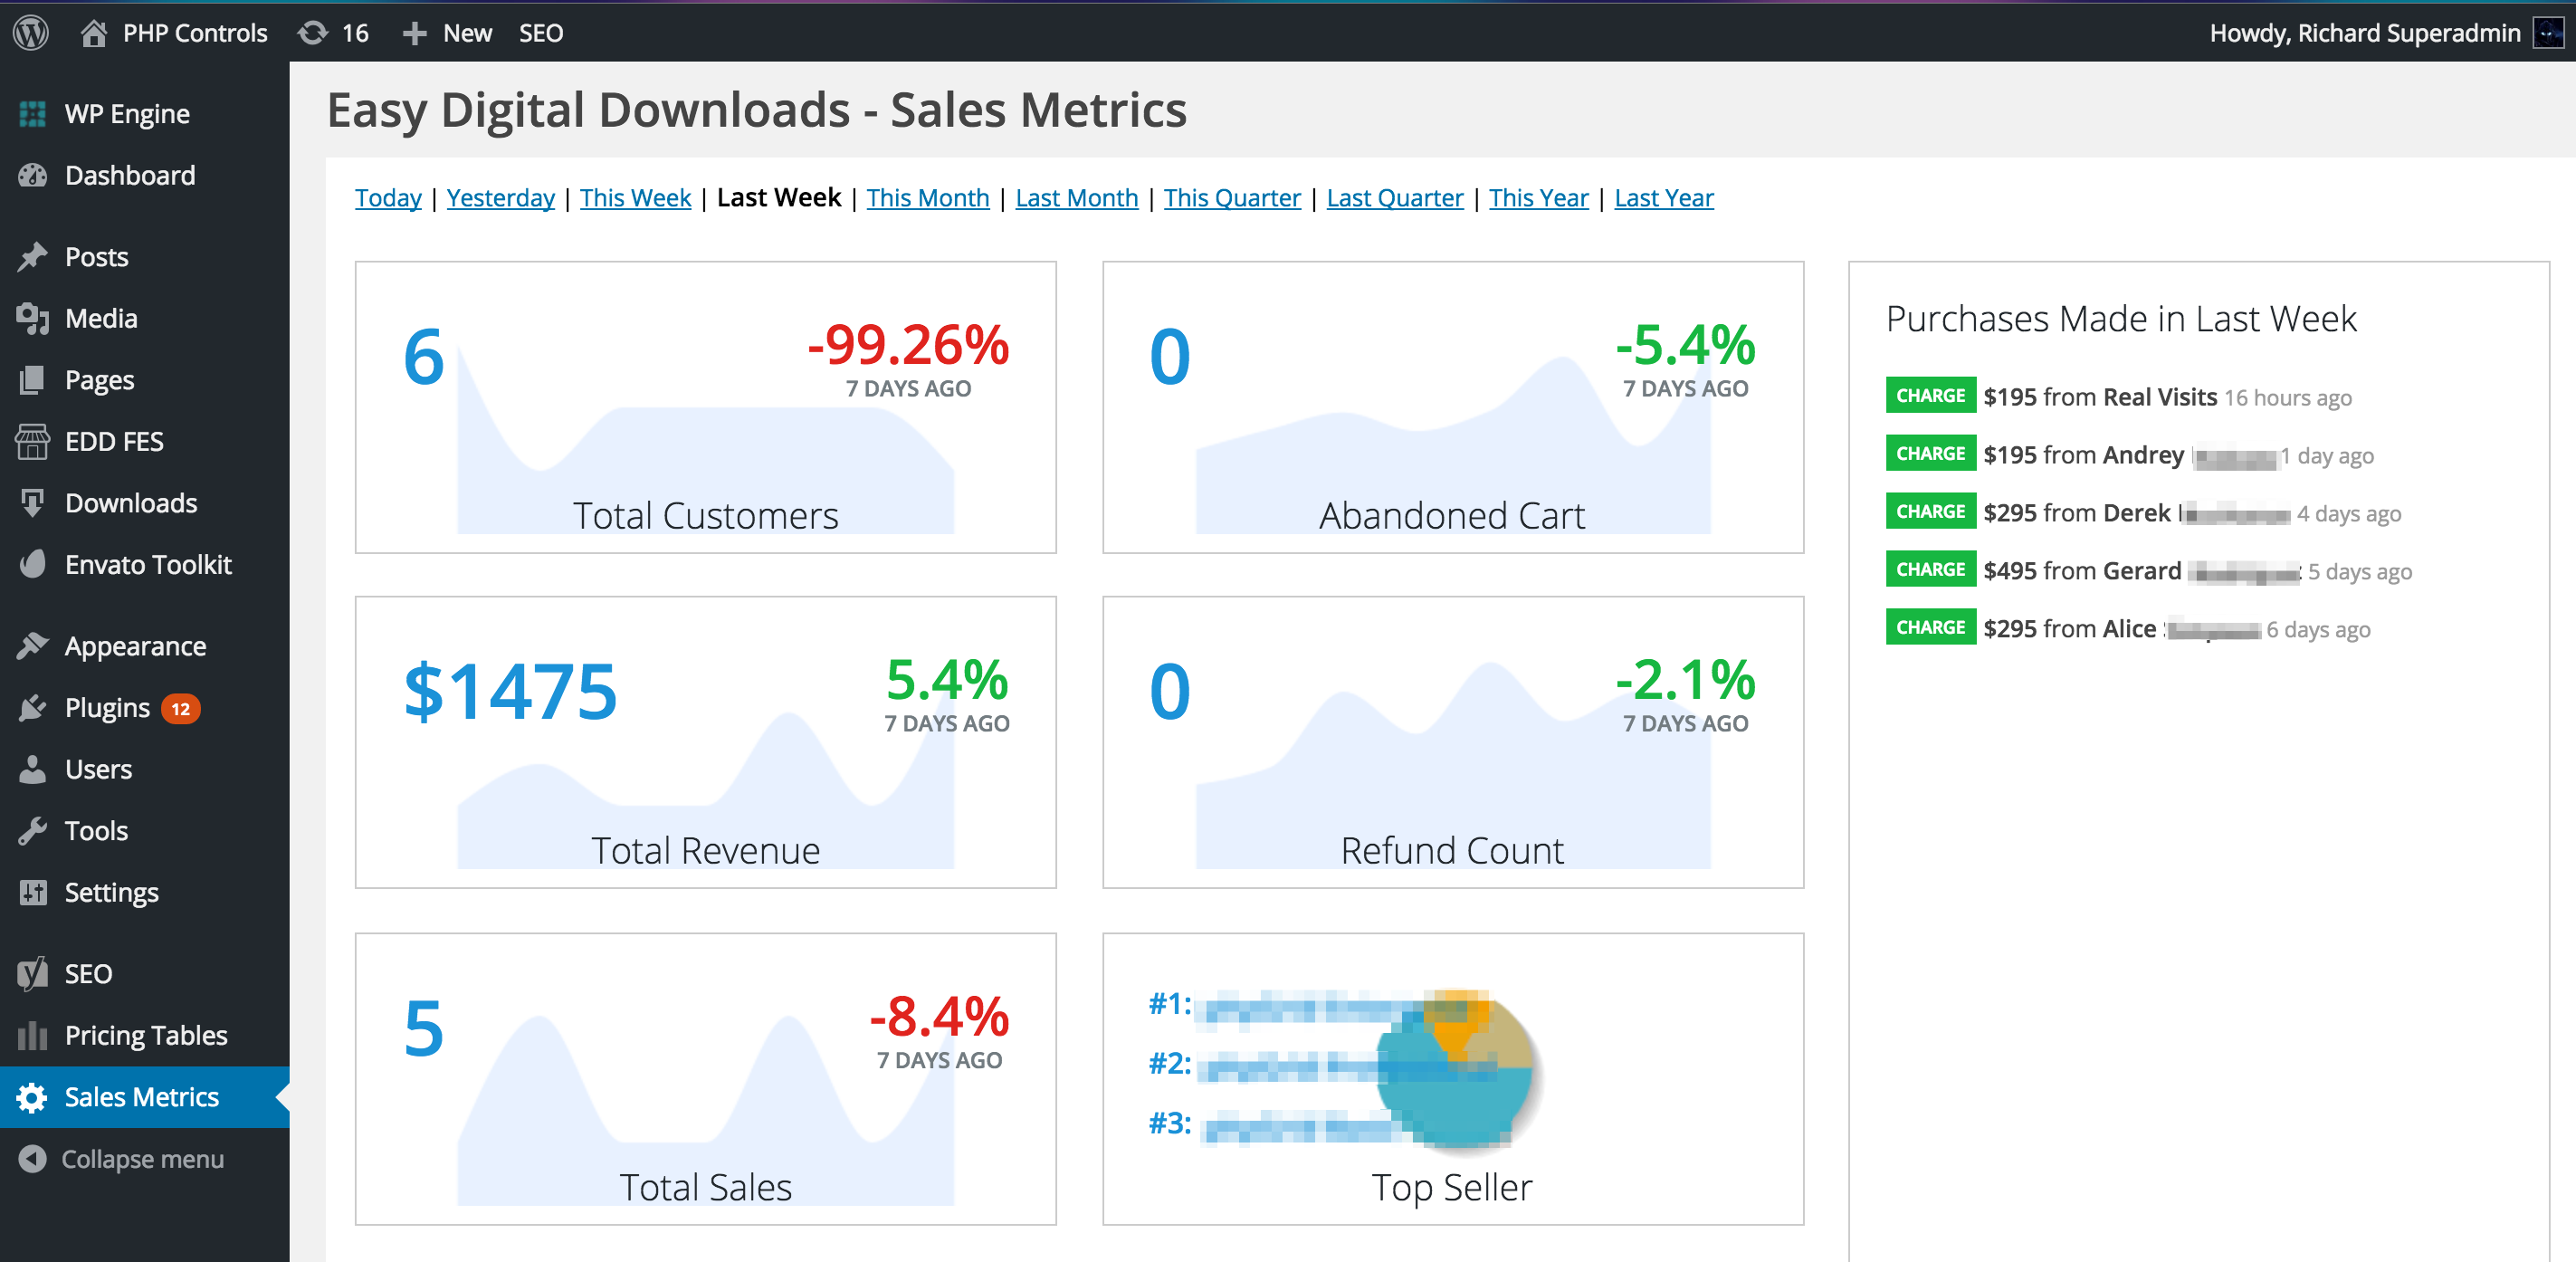Show Last Month metrics
Screen dimensions: 2576x1262
[x=1076, y=198]
